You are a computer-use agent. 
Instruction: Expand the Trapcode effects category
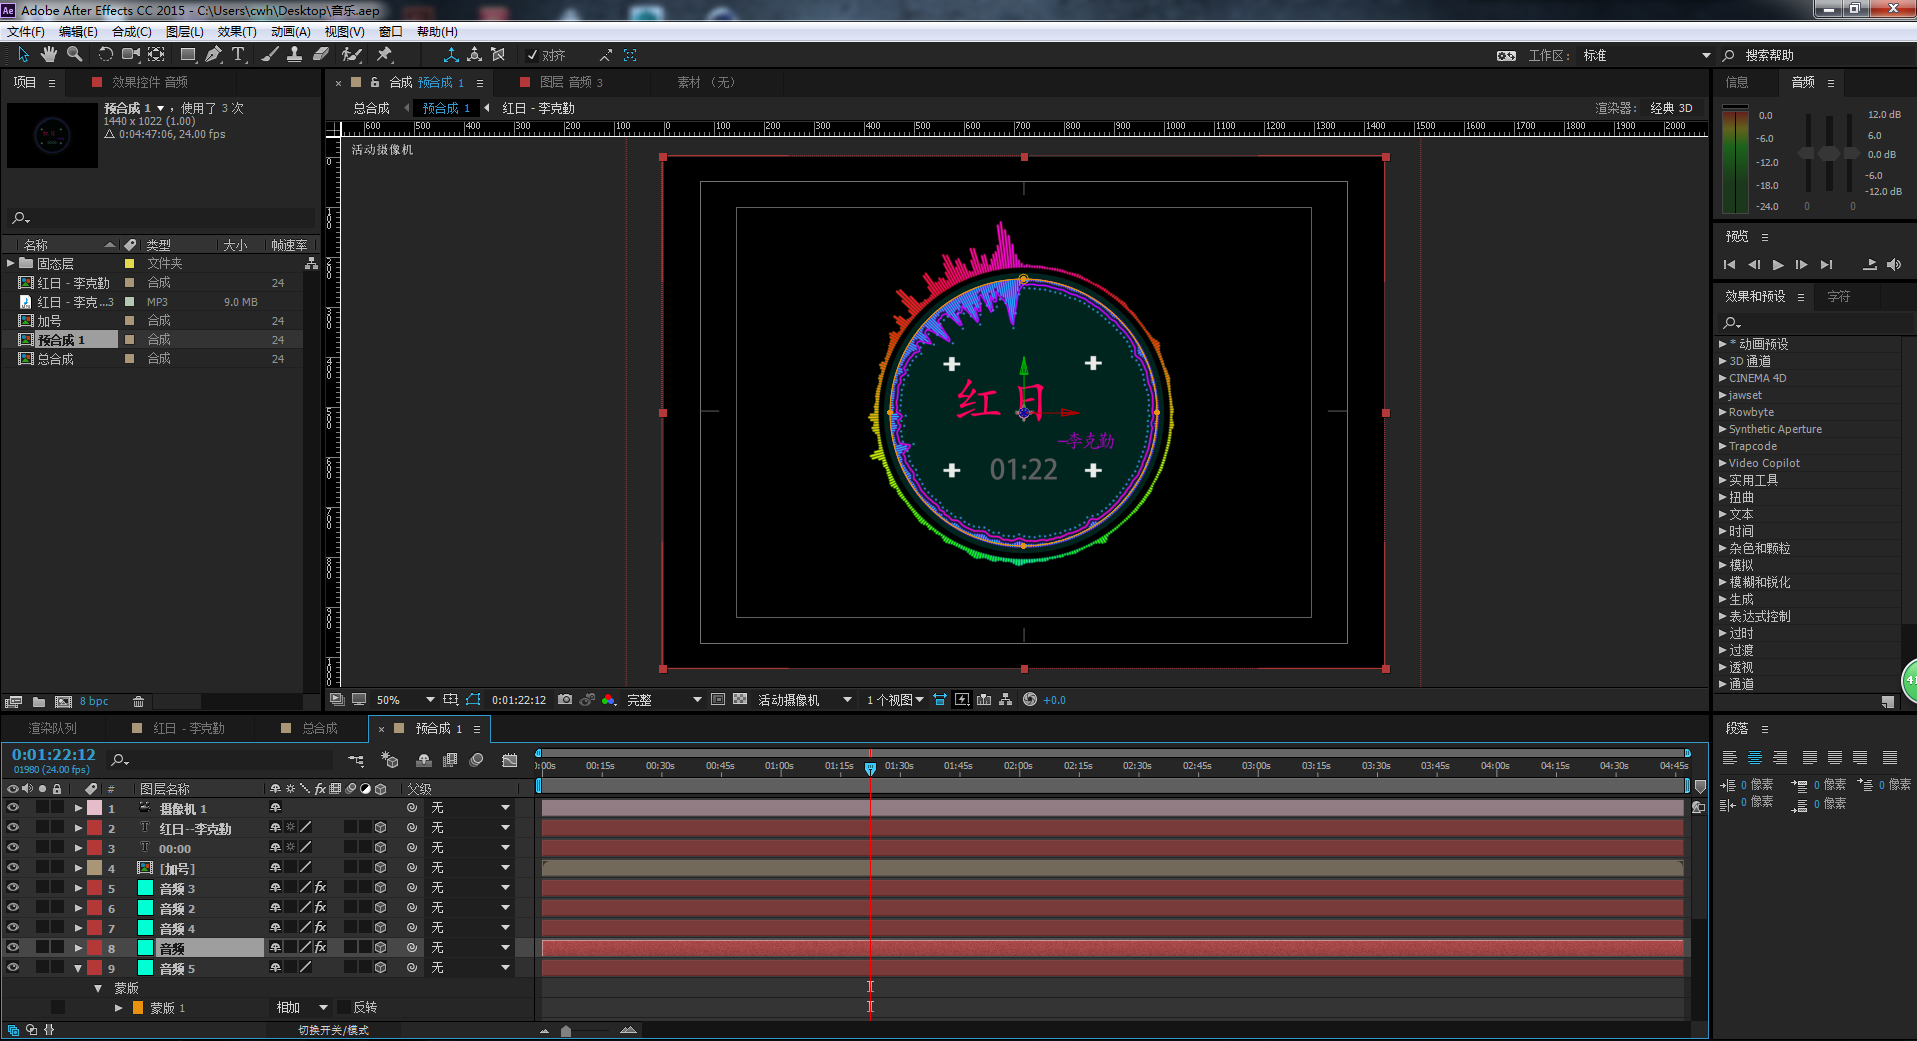coord(1722,446)
